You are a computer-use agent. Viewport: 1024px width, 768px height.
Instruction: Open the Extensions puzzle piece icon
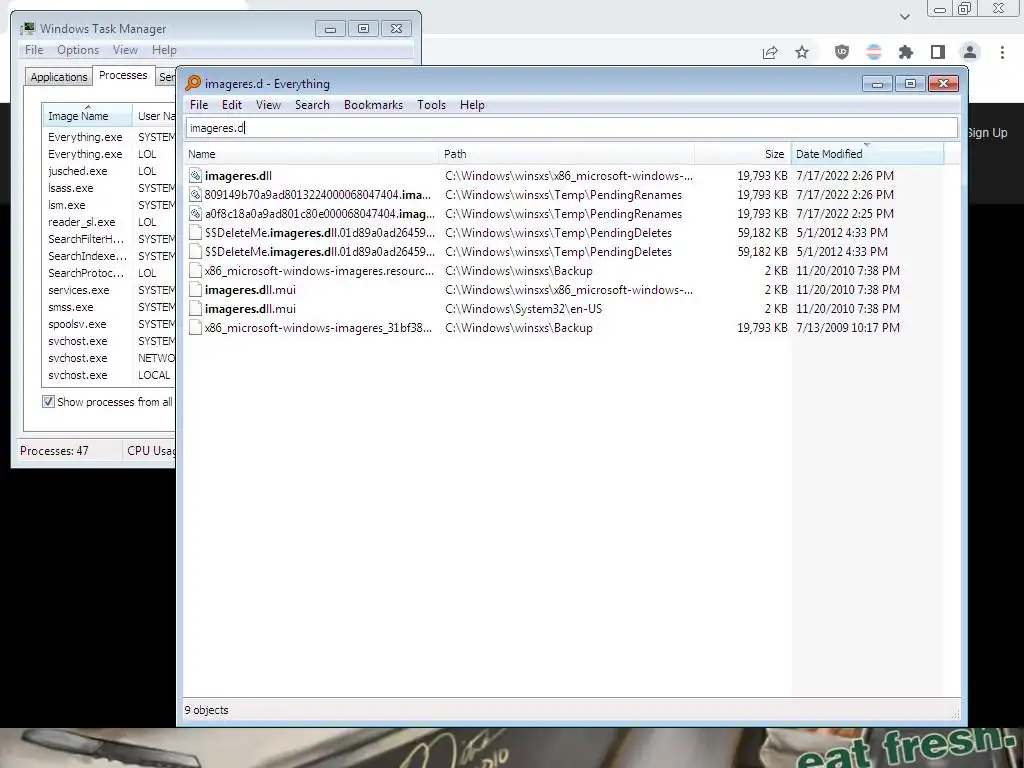[906, 52]
